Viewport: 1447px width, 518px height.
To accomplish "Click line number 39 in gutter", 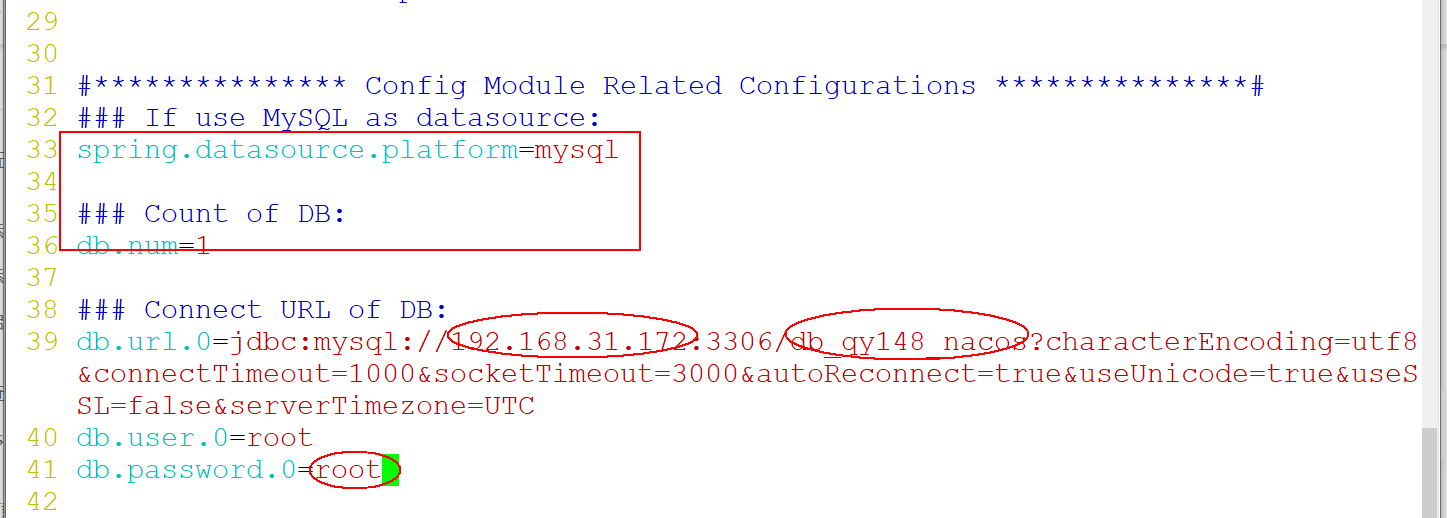I will (42, 342).
